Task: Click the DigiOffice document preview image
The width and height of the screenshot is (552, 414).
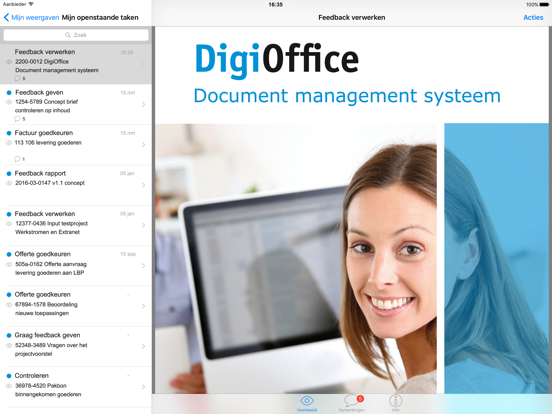Action: tap(352, 210)
